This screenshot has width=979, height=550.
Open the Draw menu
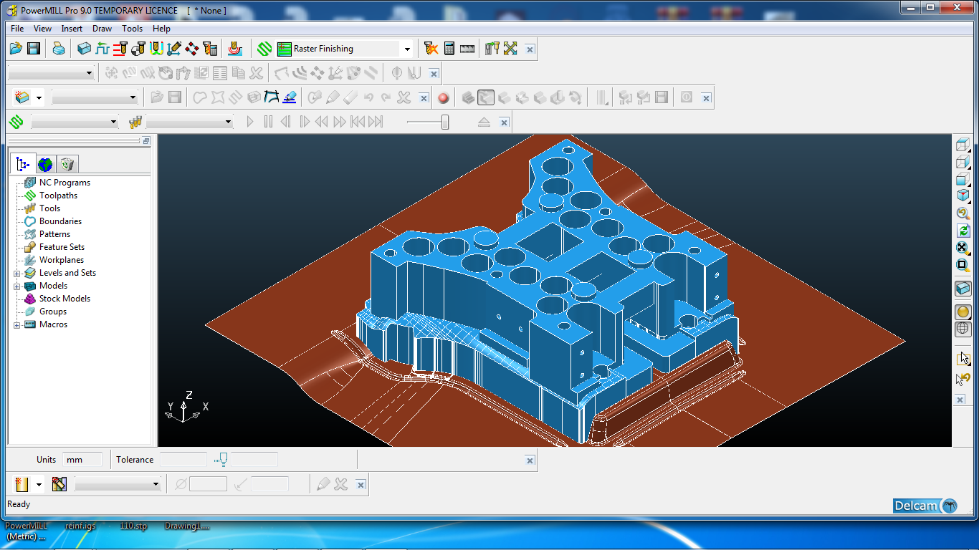(102, 29)
